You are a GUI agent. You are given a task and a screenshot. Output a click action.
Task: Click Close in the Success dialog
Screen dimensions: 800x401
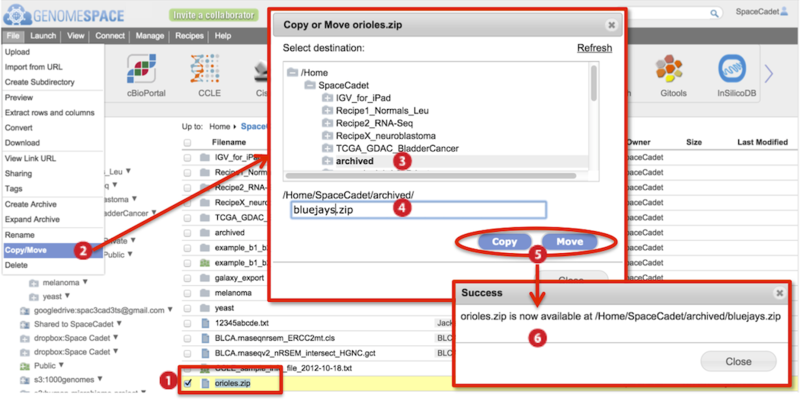click(738, 361)
